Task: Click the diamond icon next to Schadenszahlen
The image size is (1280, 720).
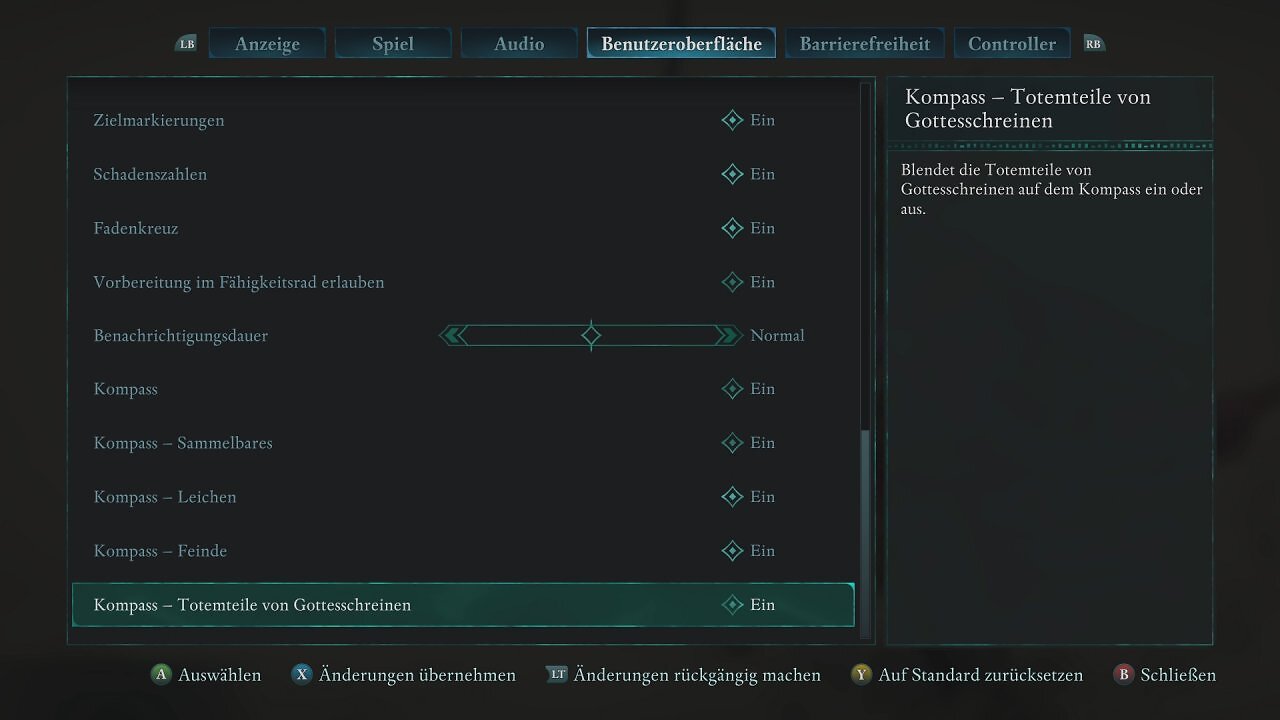Action: coord(732,174)
